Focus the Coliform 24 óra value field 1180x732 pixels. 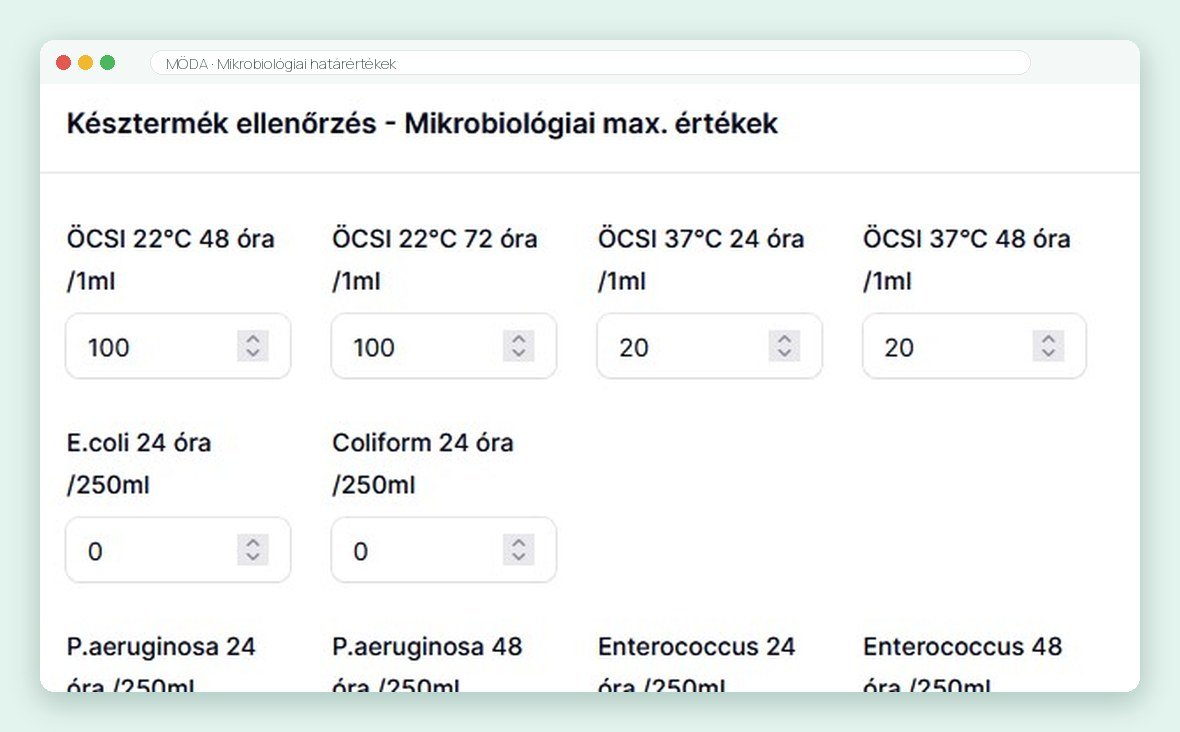click(444, 550)
